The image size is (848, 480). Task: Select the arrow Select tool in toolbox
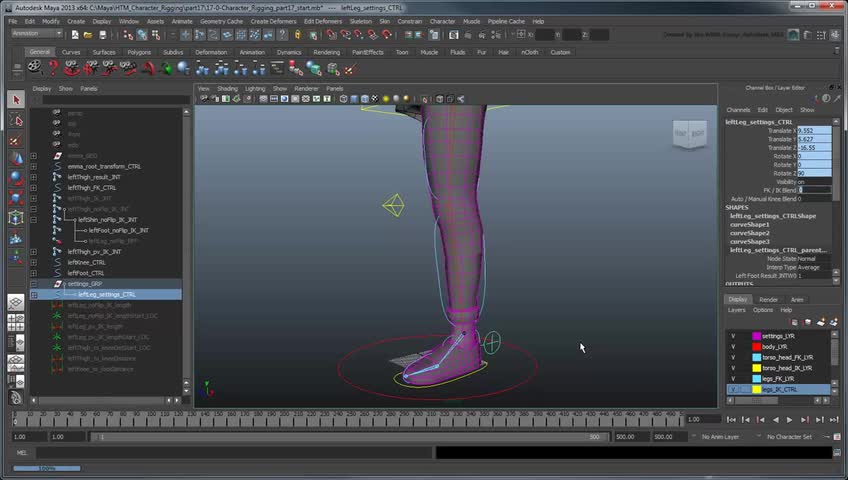coord(16,100)
